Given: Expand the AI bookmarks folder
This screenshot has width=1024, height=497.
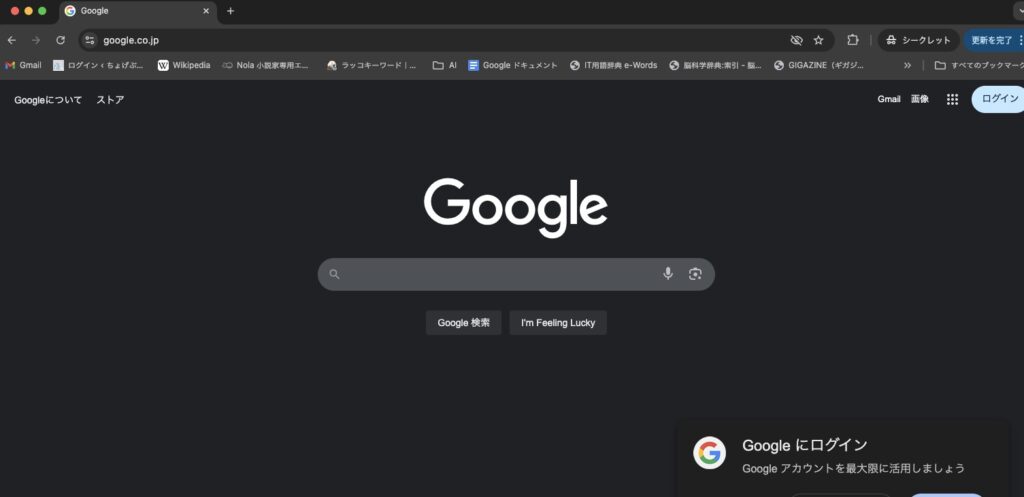Looking at the screenshot, I should 445,65.
